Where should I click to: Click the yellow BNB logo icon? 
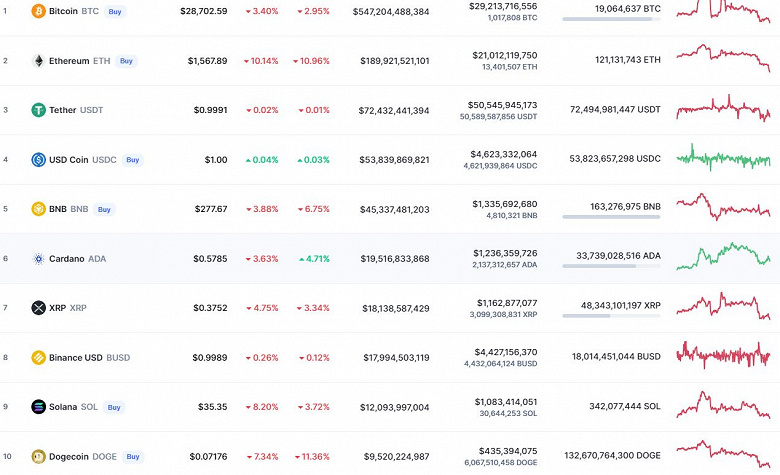pyautogui.click(x=39, y=209)
